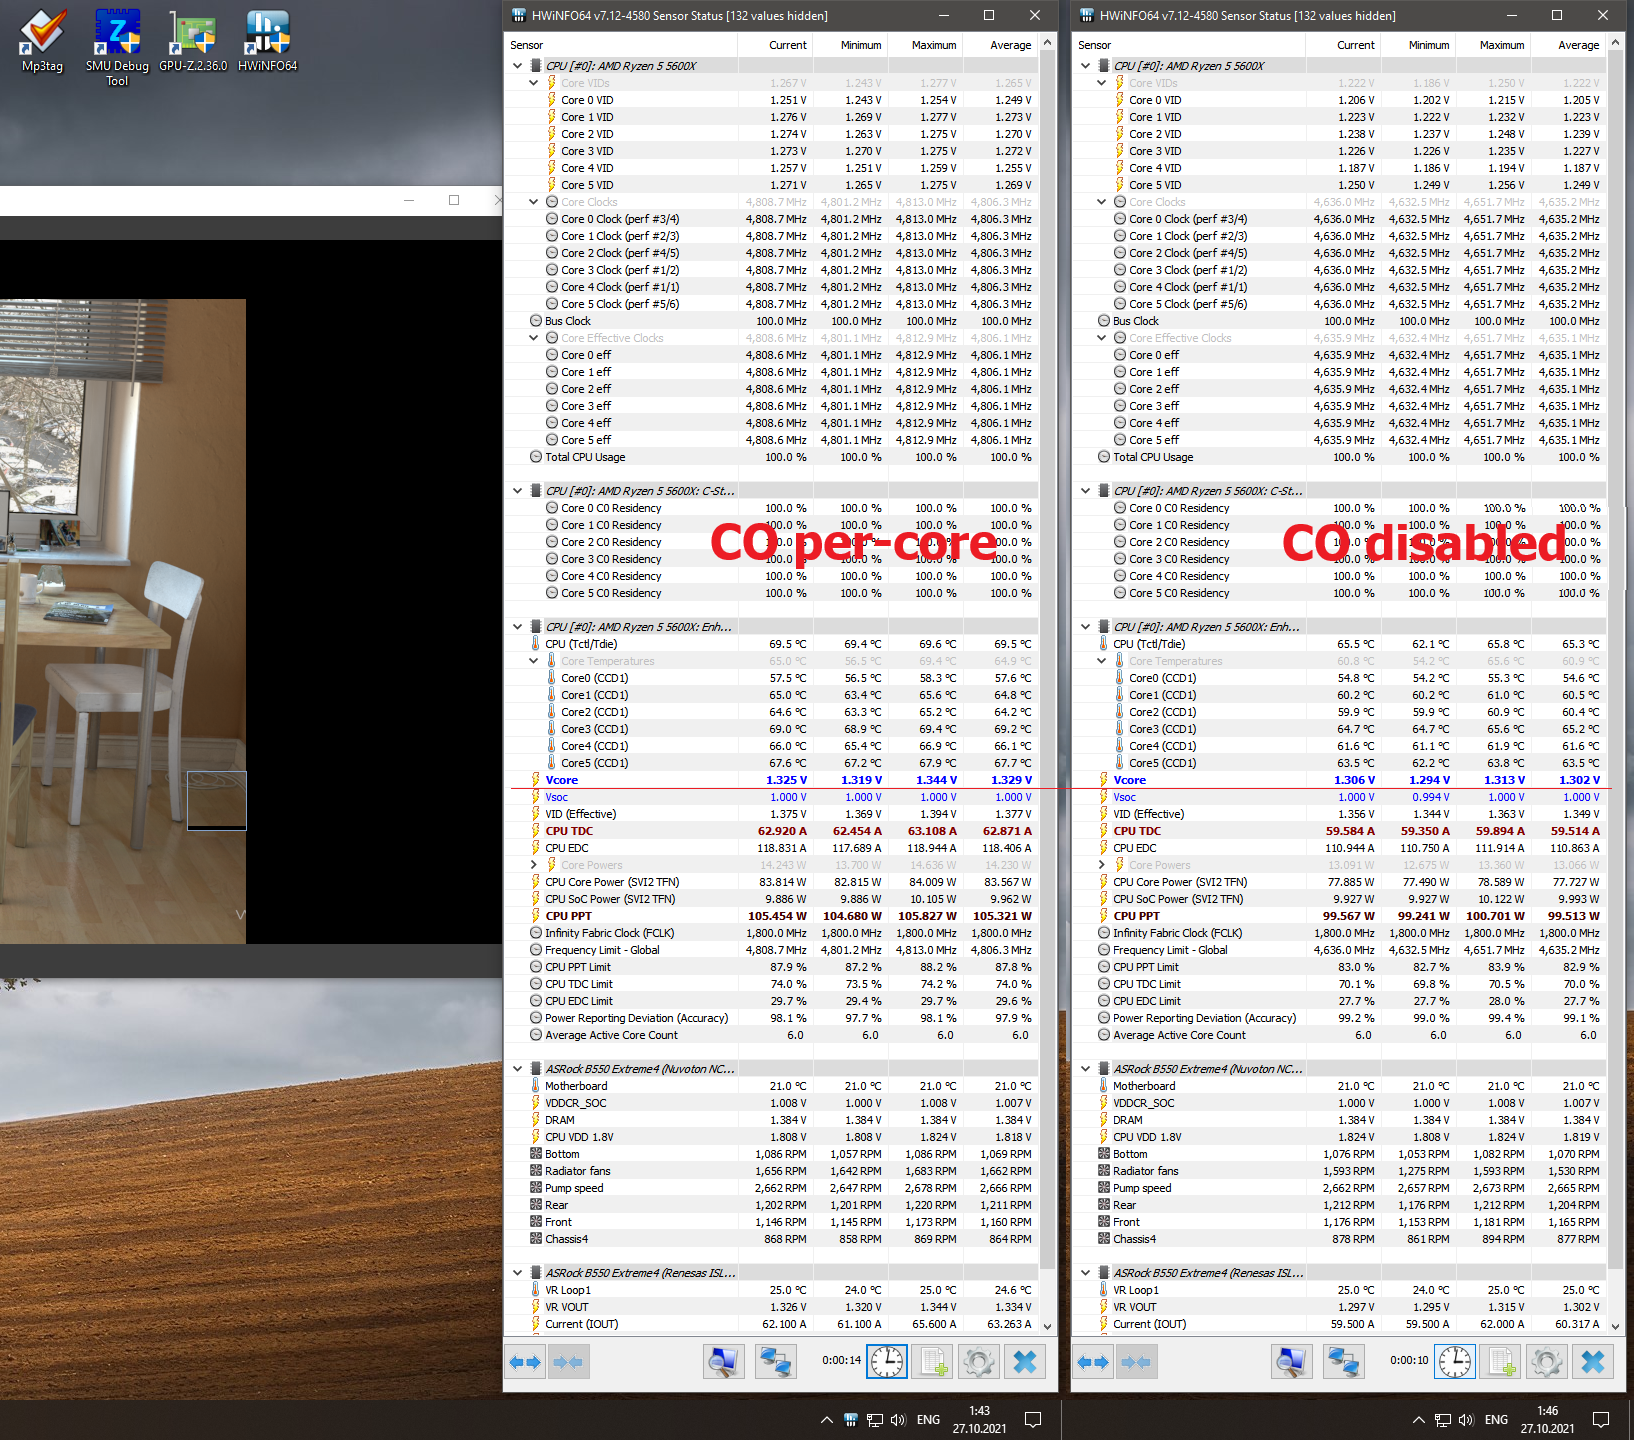Collapse Core Clocks in the left HWiNFO window
The width and height of the screenshot is (1634, 1440).
point(534,202)
